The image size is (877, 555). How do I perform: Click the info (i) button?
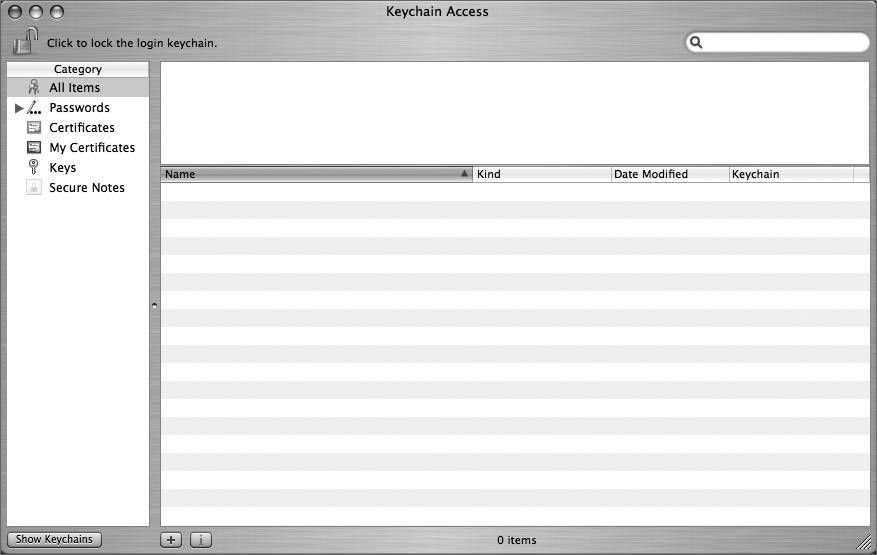[x=201, y=540]
